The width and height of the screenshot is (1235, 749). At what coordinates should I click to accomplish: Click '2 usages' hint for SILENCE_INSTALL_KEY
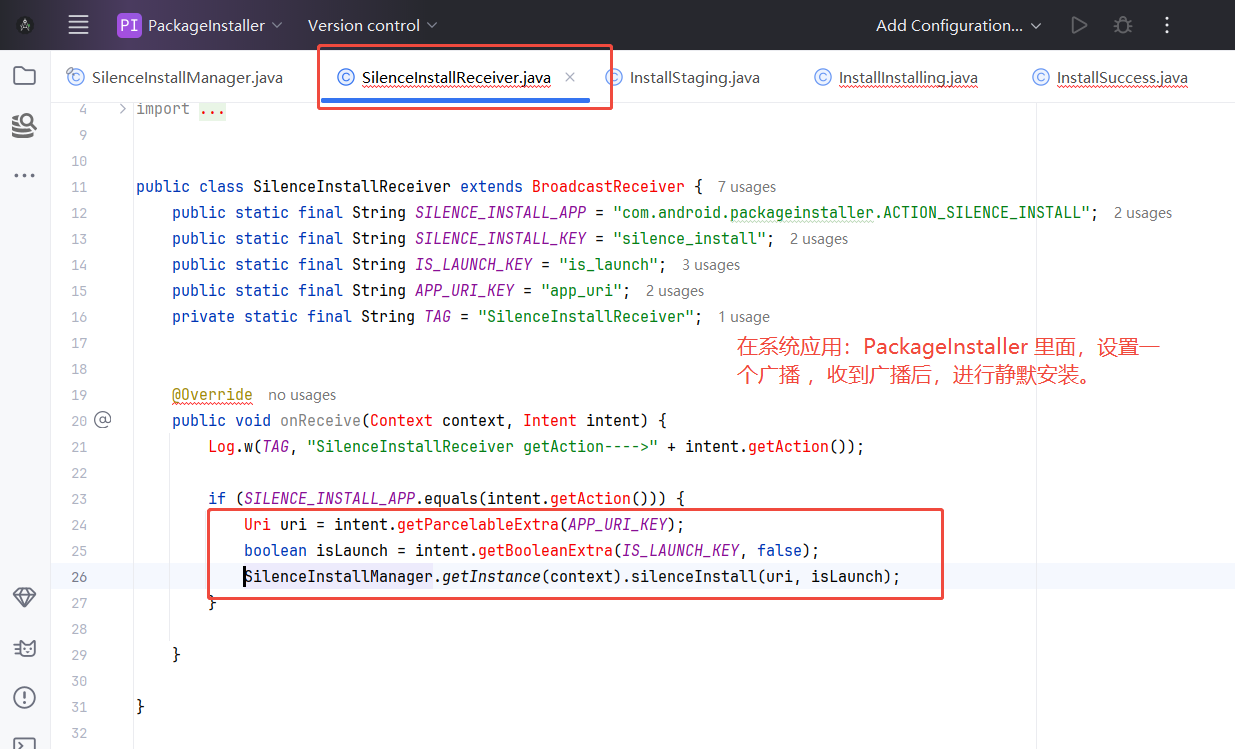pyautogui.click(x=818, y=239)
